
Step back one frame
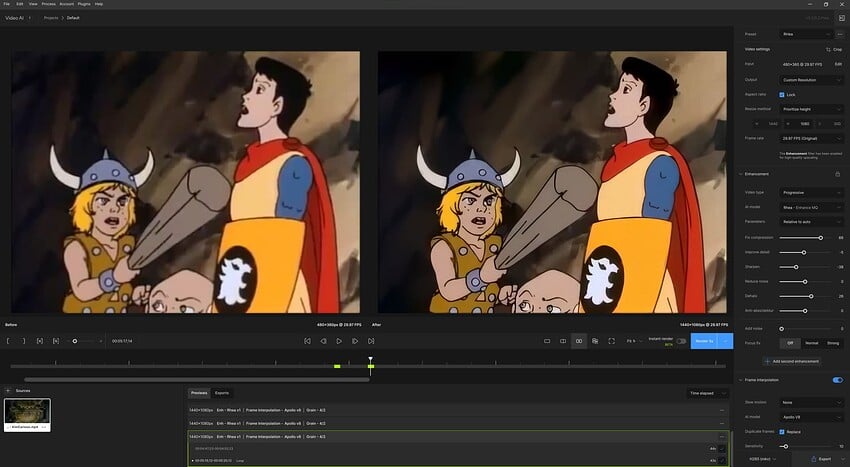coord(323,341)
